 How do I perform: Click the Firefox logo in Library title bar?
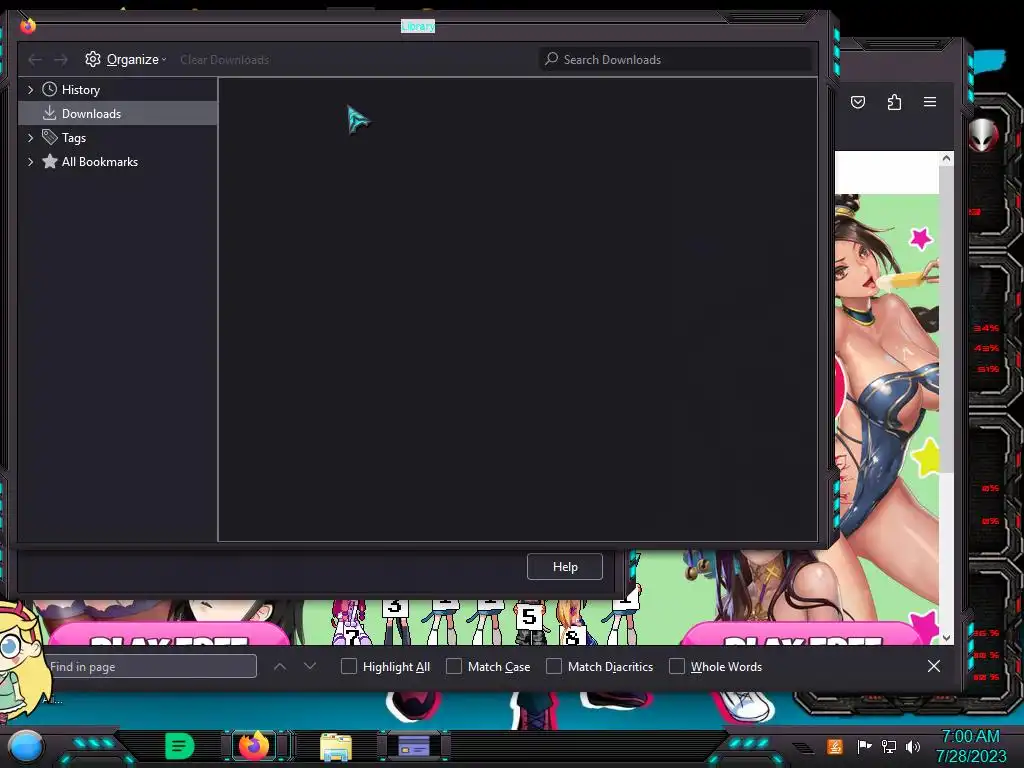point(27,25)
